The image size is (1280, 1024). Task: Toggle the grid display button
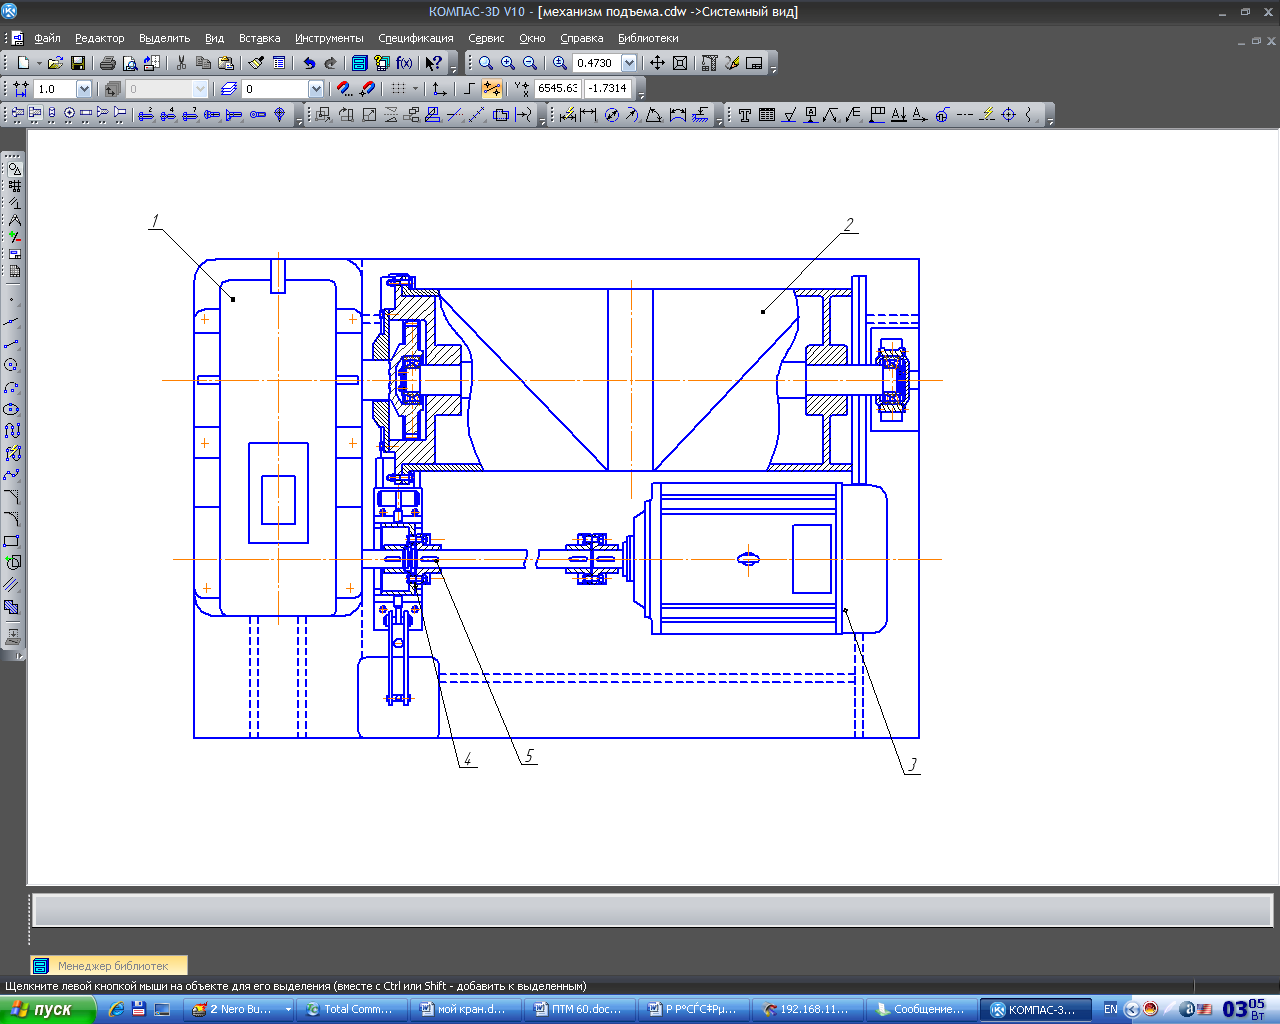click(x=398, y=89)
